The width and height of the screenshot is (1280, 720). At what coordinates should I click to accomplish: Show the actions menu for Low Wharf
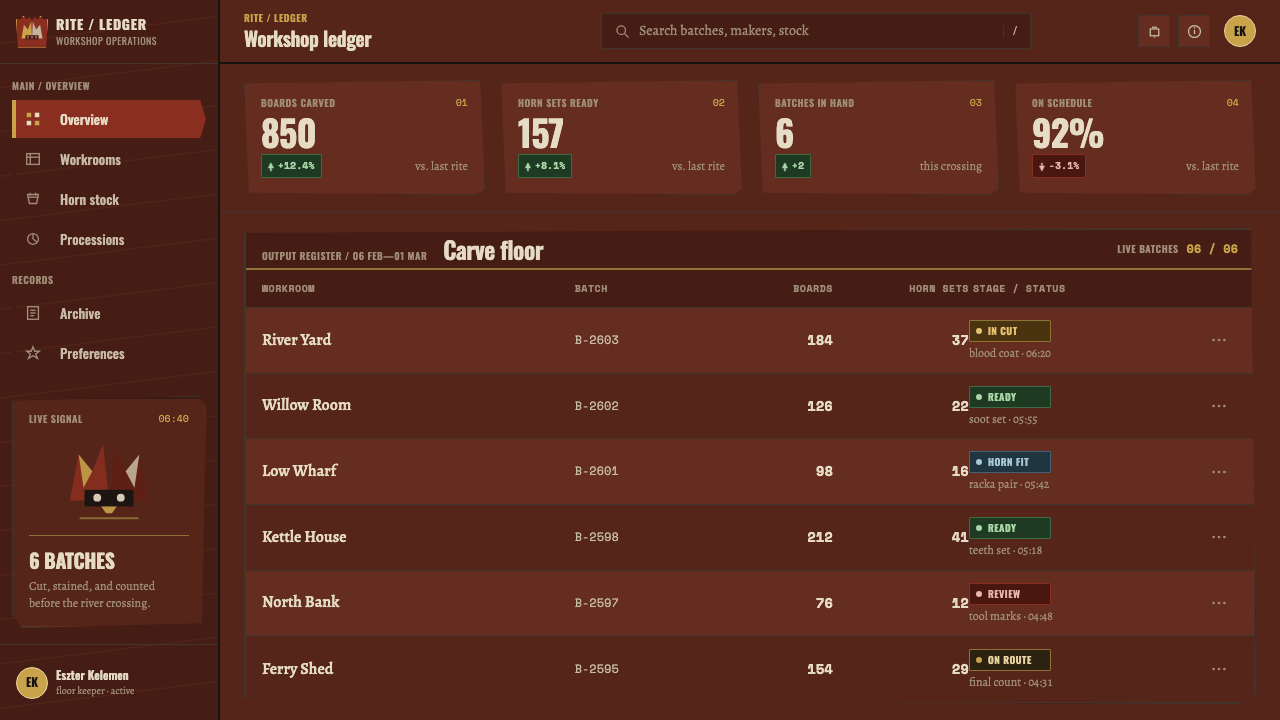1219,472
